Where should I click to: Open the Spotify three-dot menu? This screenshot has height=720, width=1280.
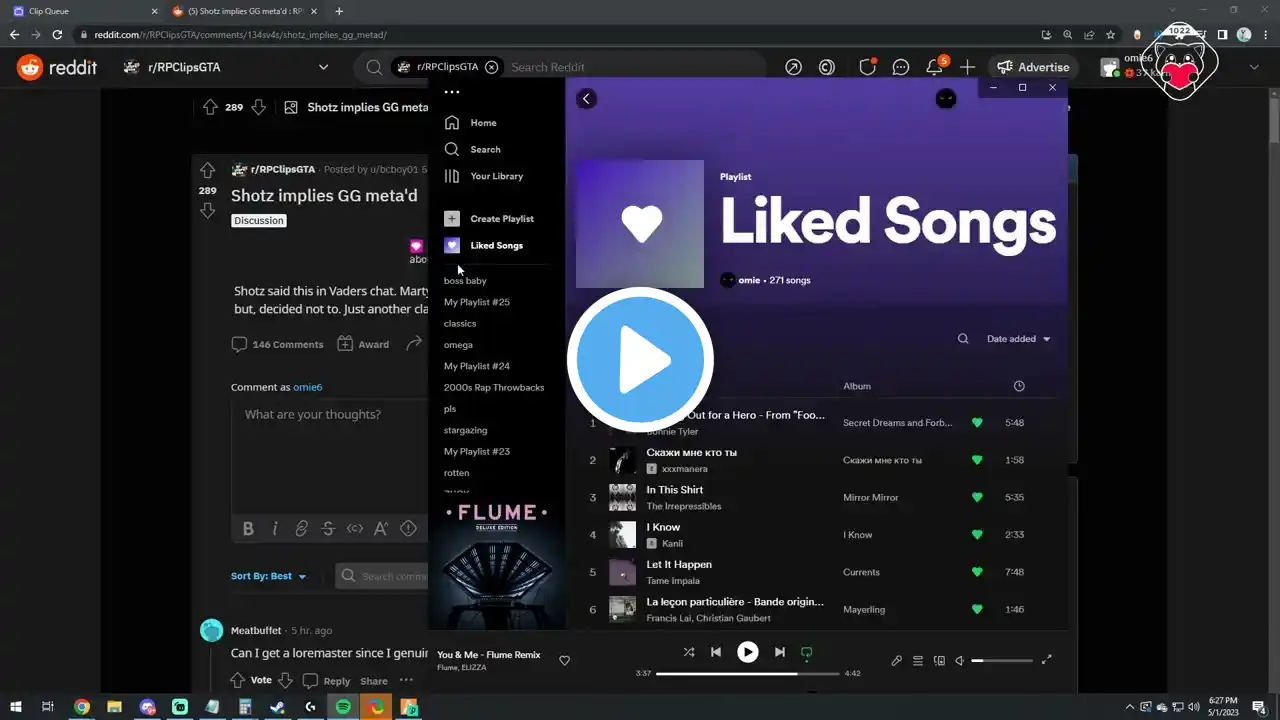[452, 92]
